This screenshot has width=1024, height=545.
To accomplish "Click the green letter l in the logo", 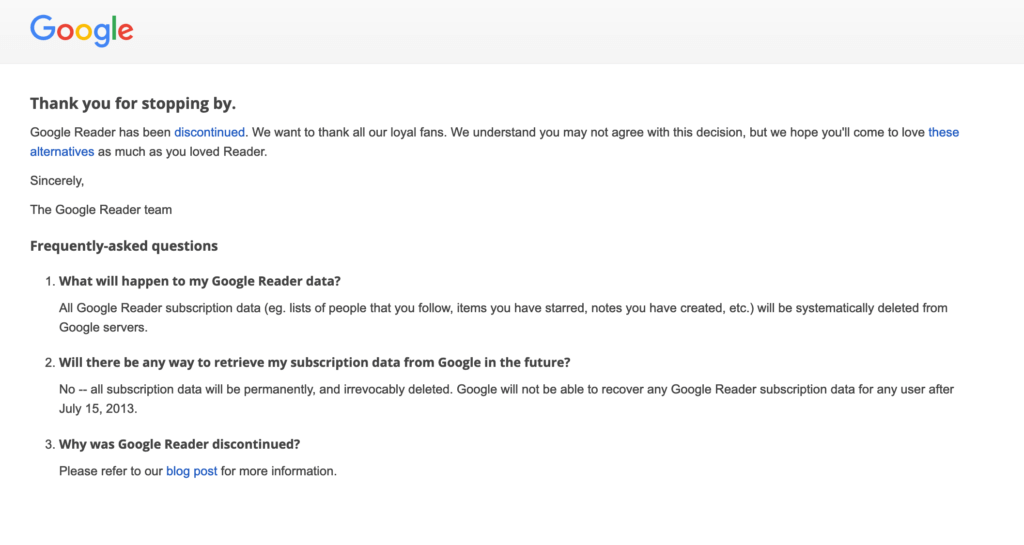I will click(x=114, y=28).
